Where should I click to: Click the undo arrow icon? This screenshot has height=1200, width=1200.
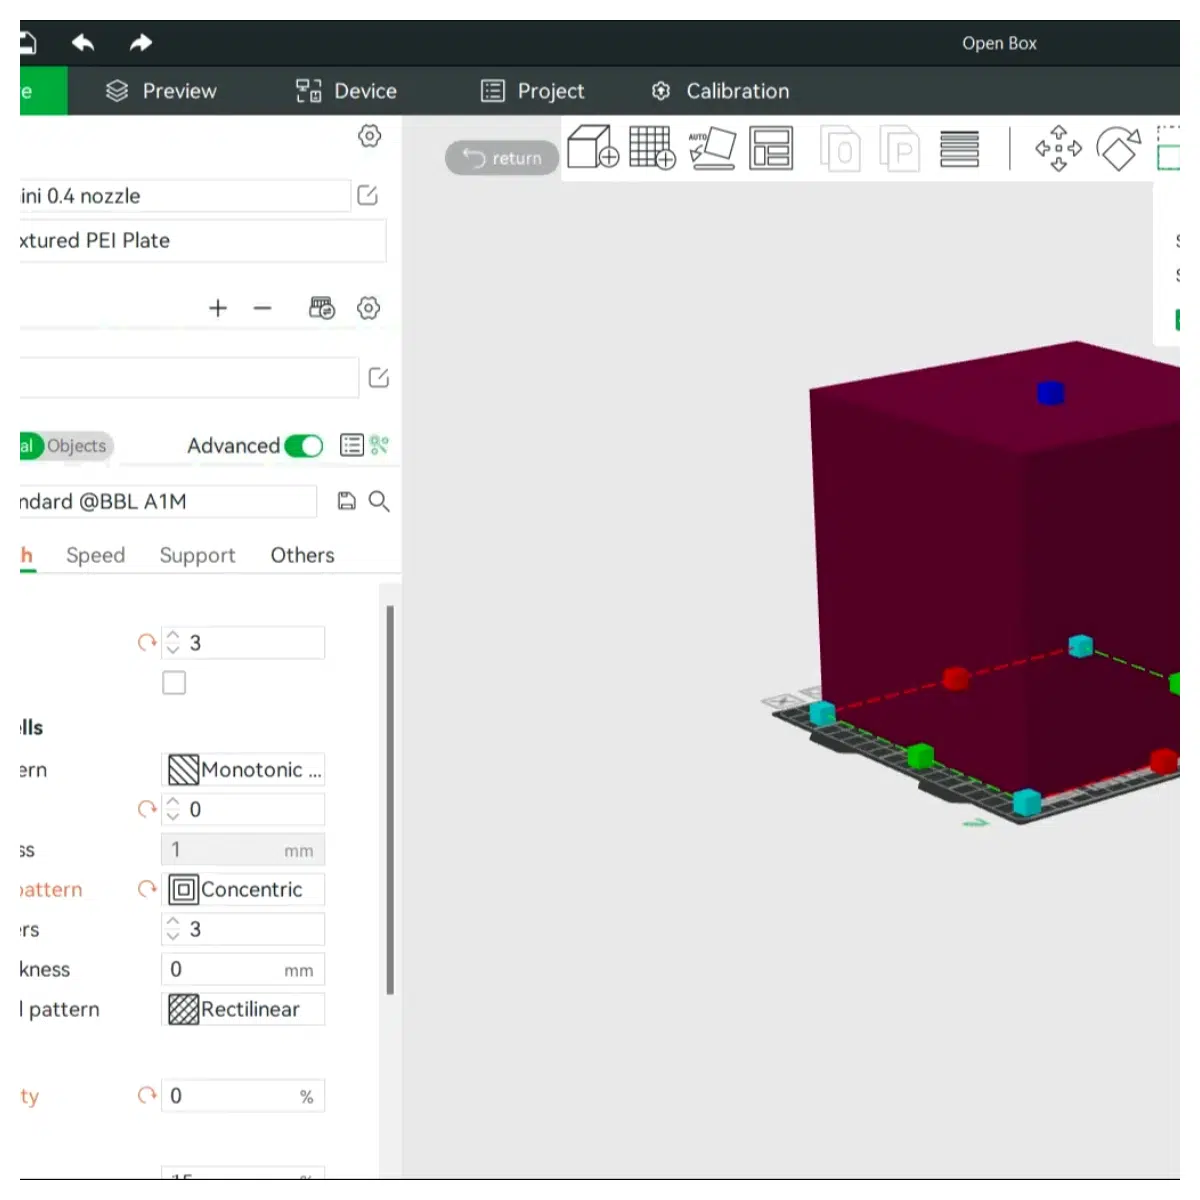[83, 42]
